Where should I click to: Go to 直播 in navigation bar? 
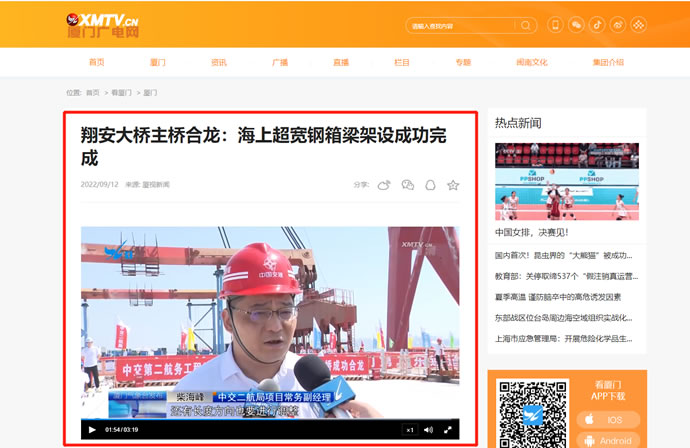coord(341,62)
